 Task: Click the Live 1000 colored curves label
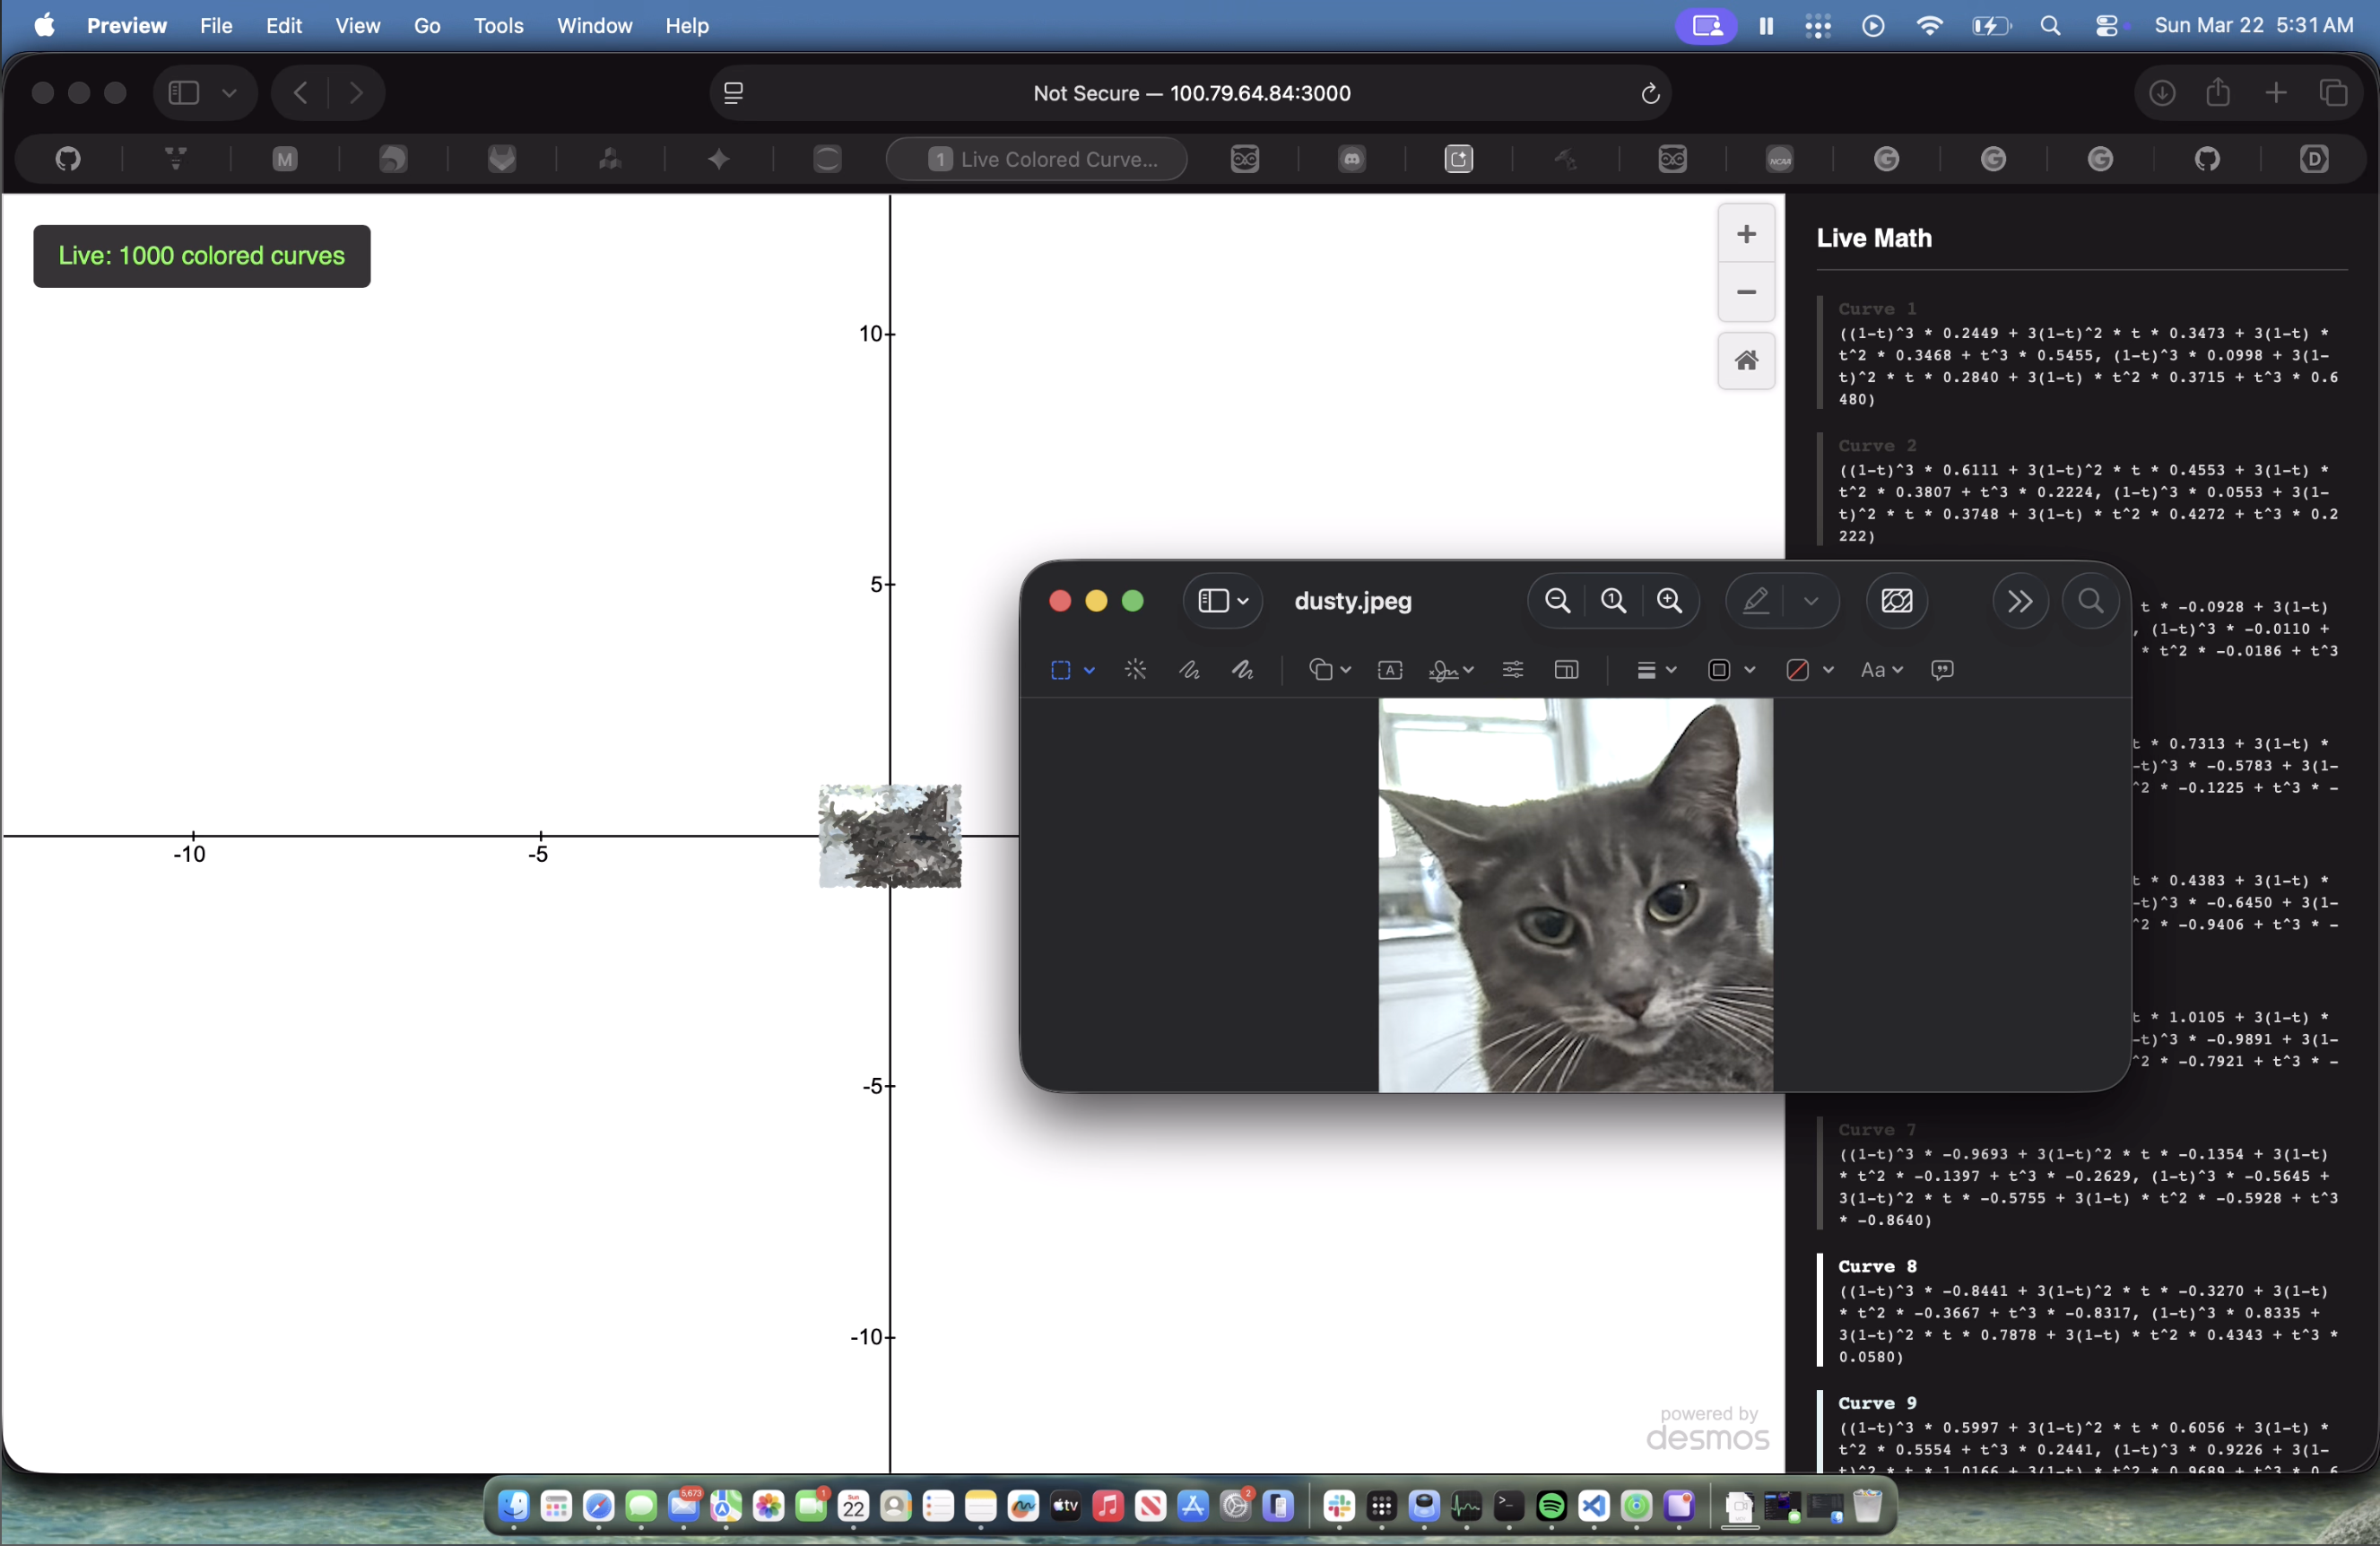(202, 256)
